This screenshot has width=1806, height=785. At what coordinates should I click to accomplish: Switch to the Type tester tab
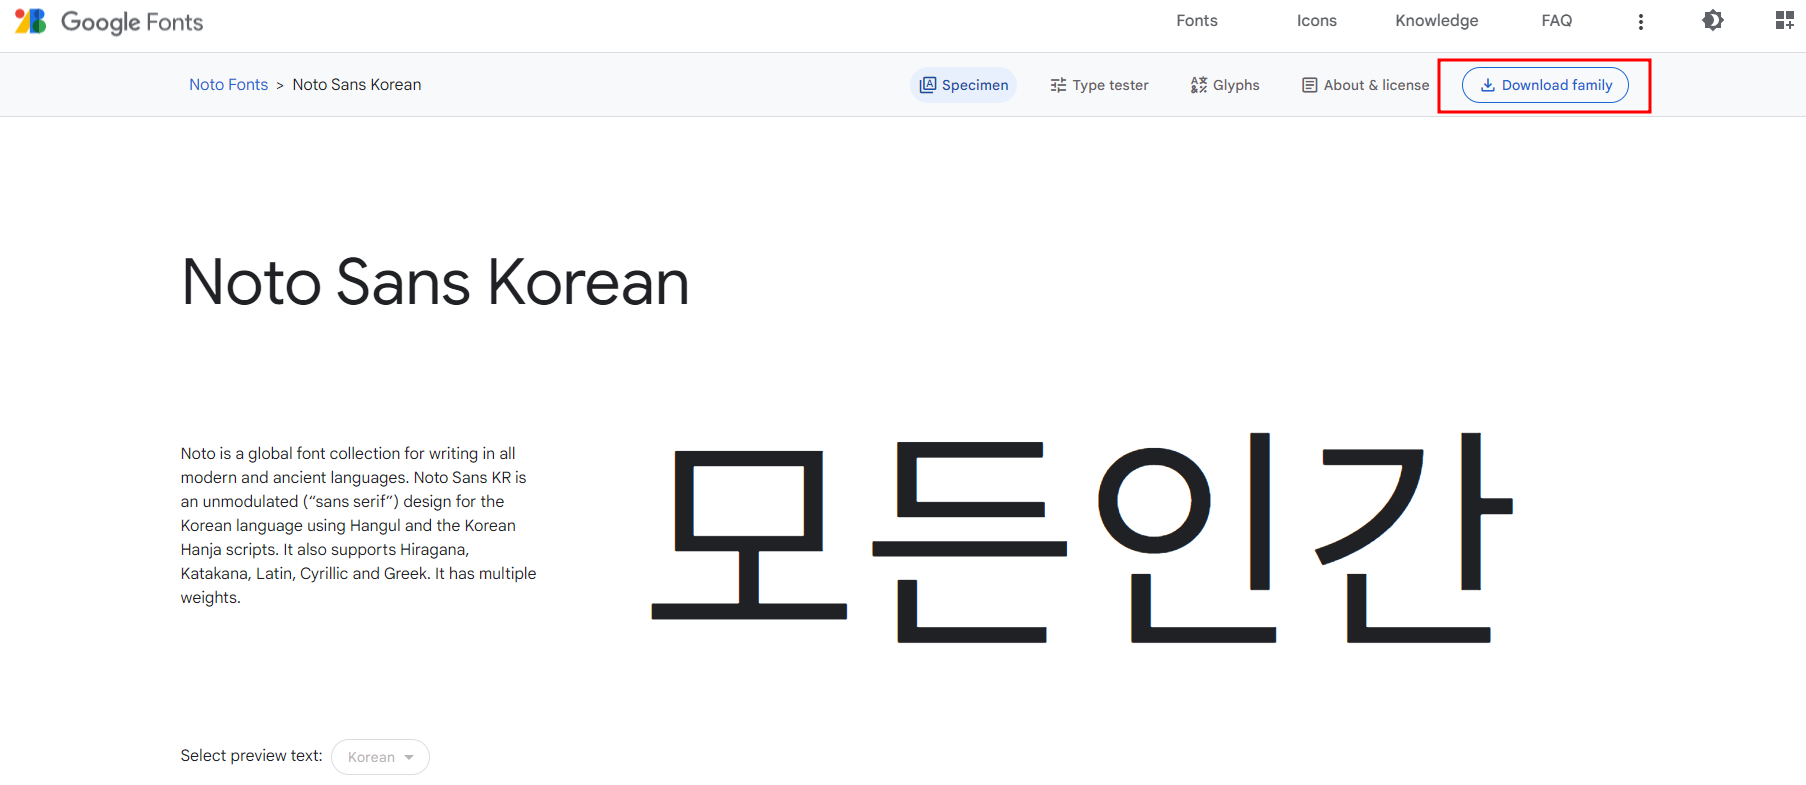tap(1099, 85)
